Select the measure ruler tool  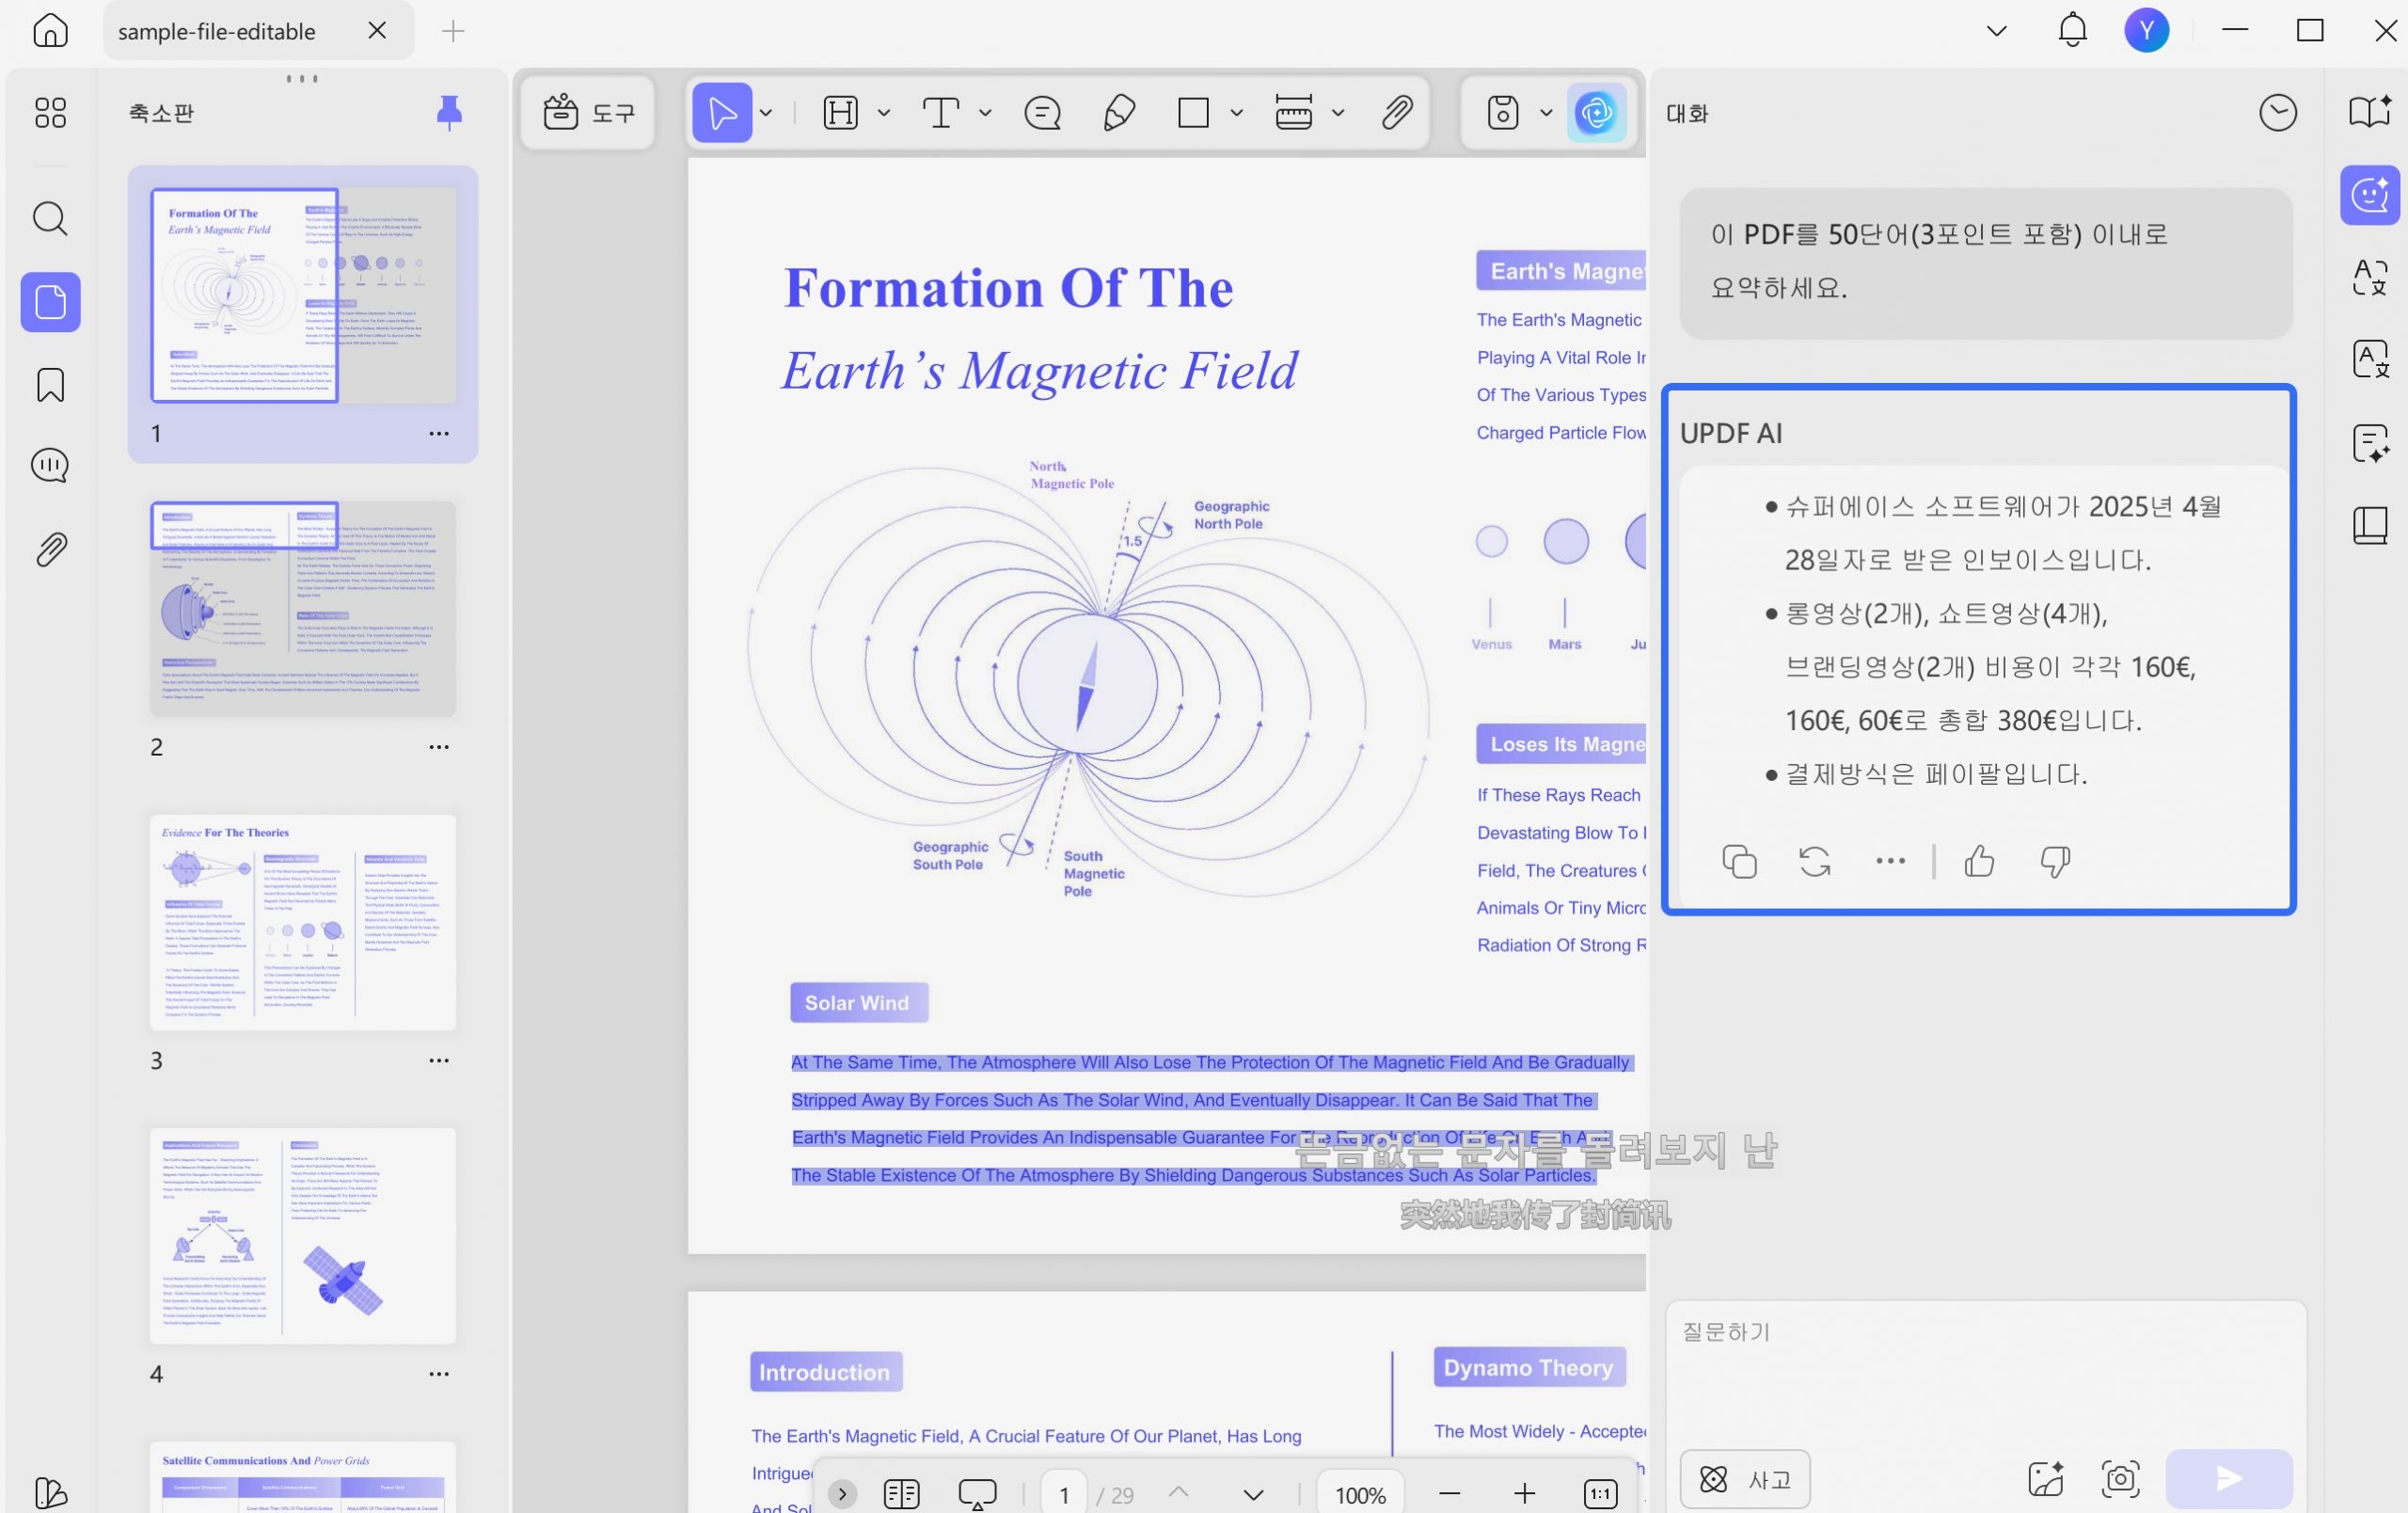pyautogui.click(x=1293, y=113)
